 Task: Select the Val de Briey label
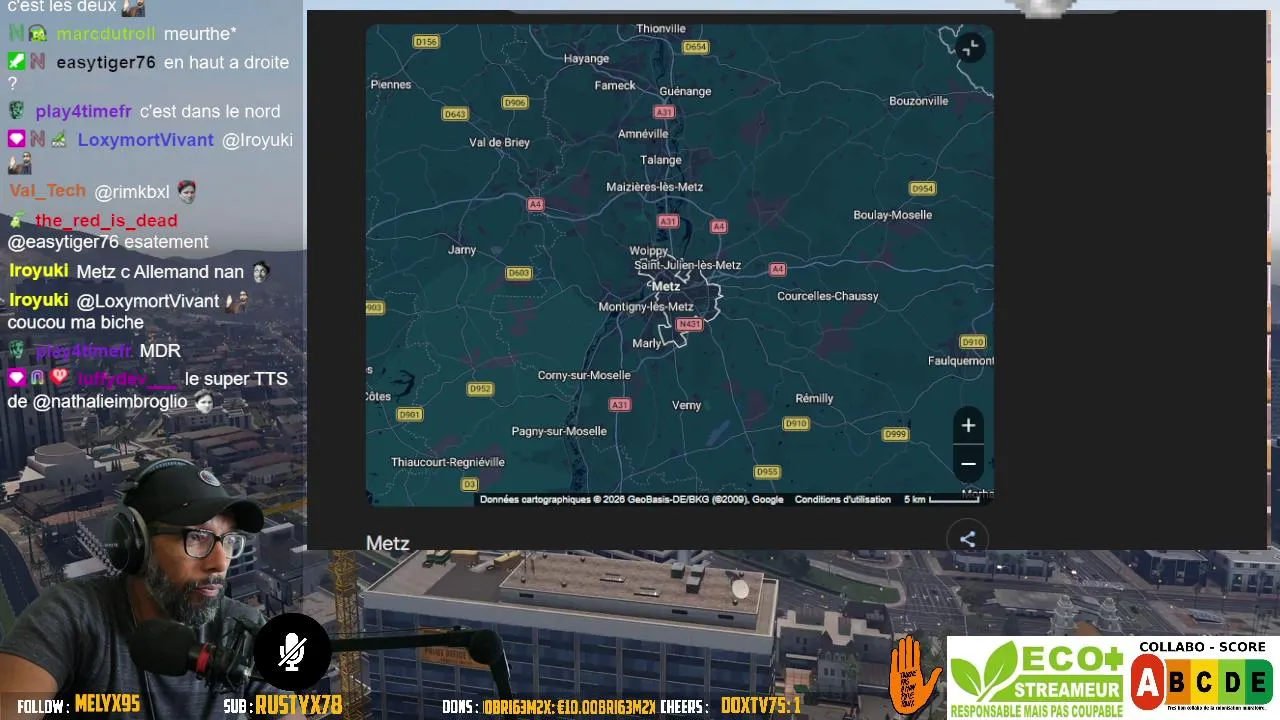point(499,142)
